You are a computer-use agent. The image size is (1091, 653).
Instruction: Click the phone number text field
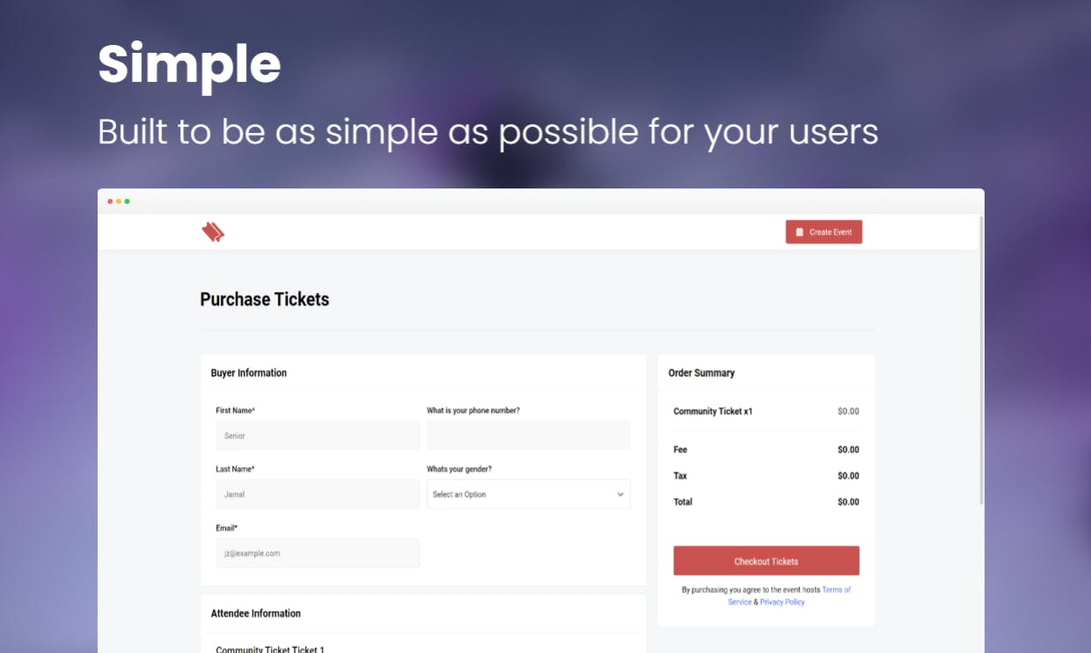coord(528,435)
